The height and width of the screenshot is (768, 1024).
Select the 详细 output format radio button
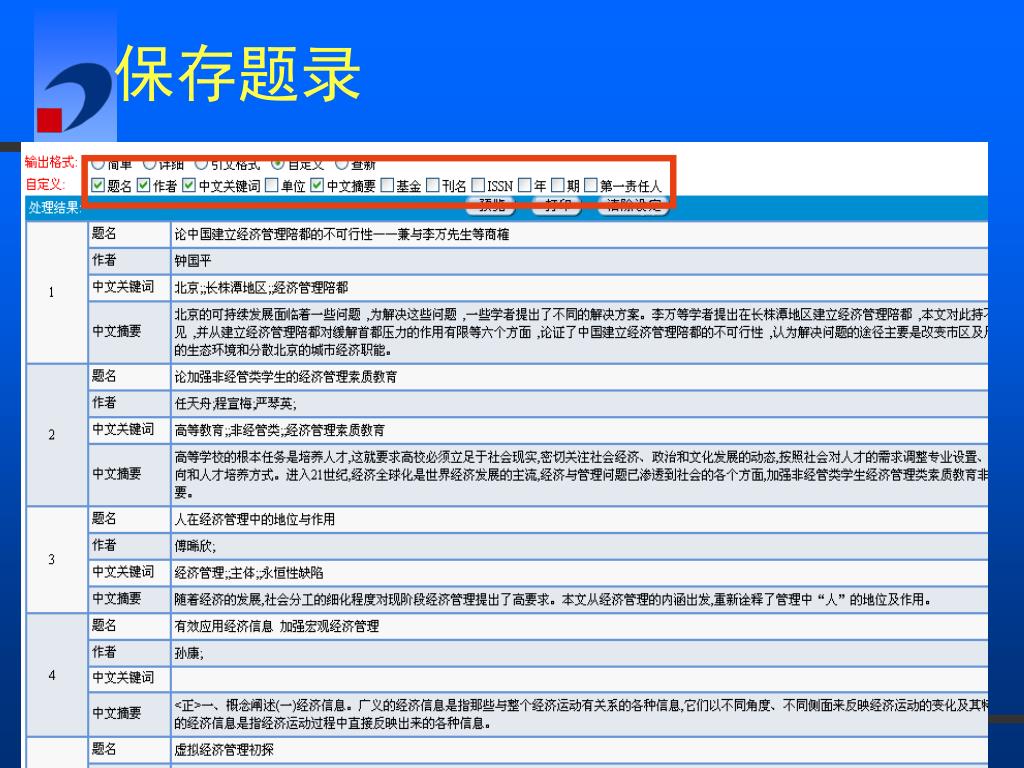(150, 163)
